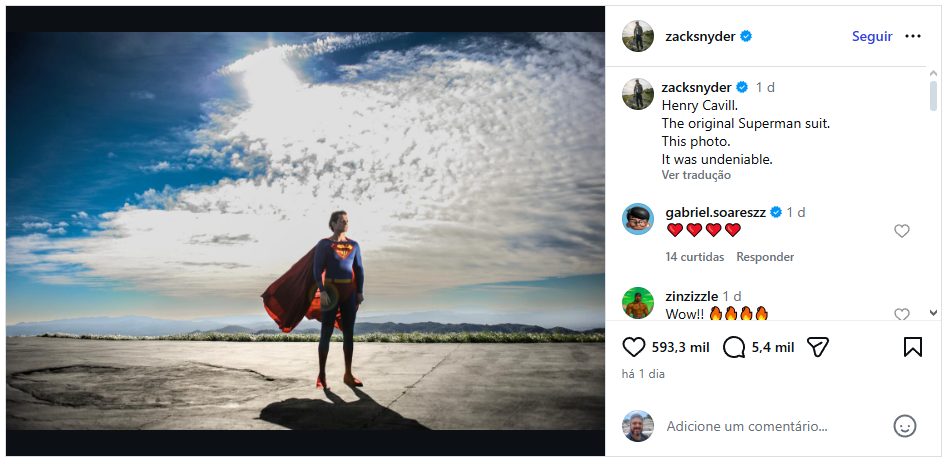
Task: Open zacksnyder profile from the header username
Action: [x=700, y=36]
